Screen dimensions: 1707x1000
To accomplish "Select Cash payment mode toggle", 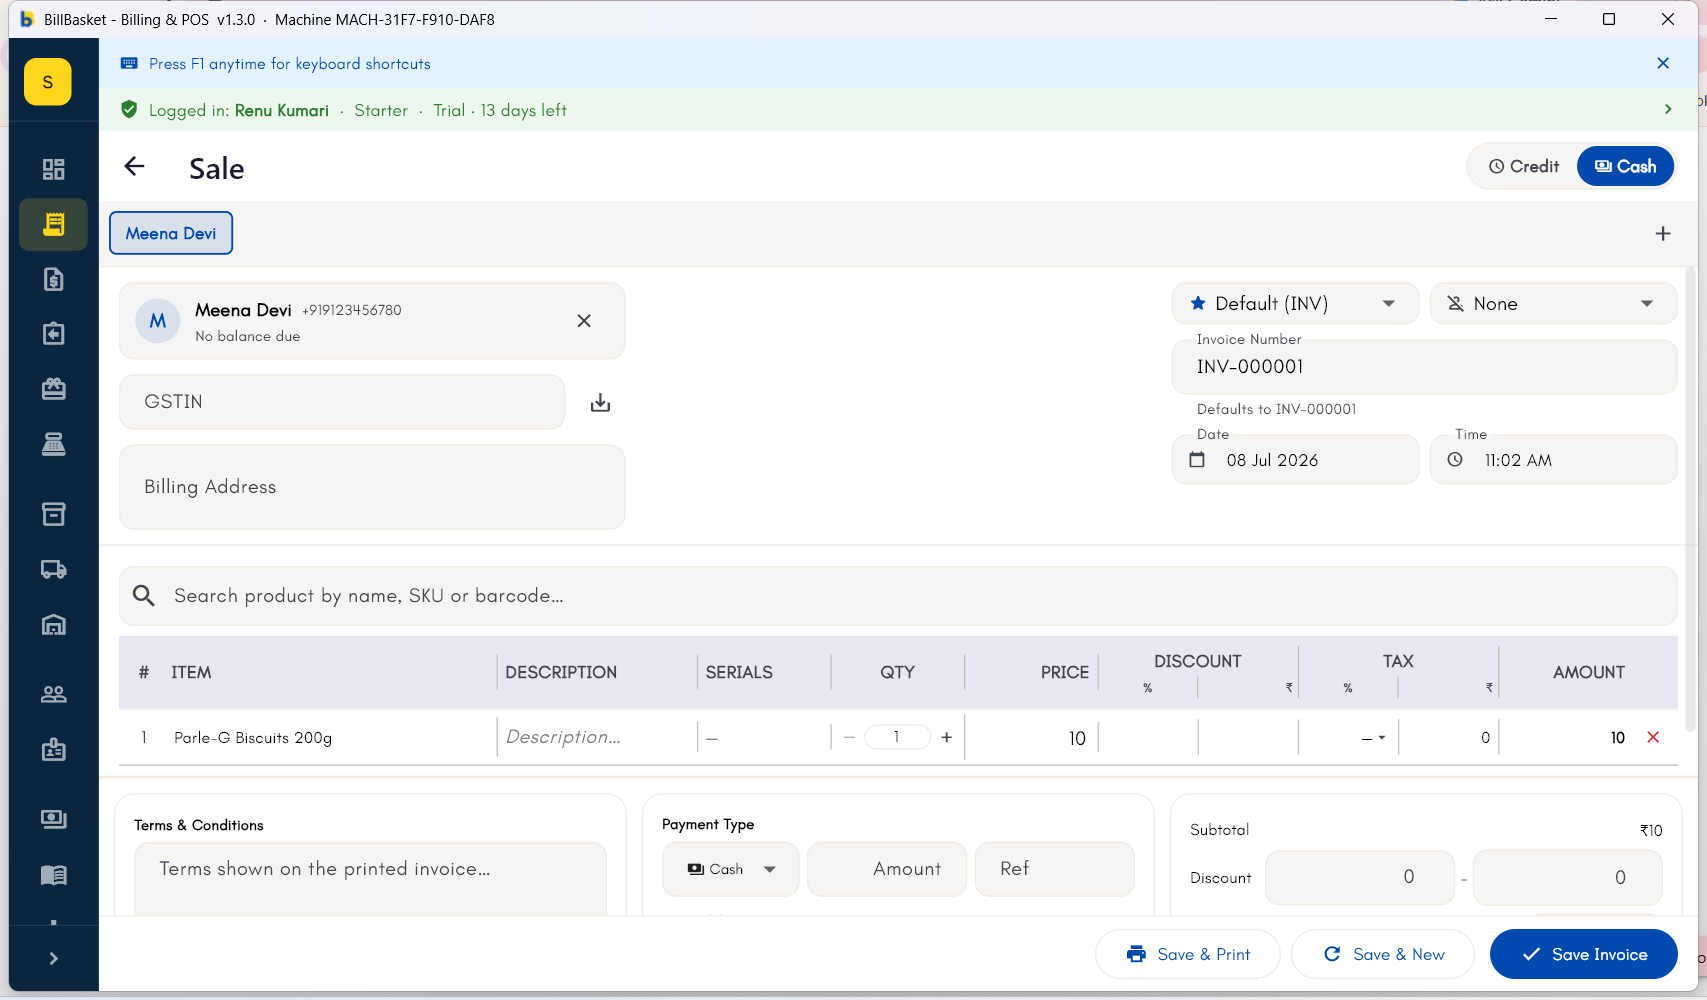I will (x=1625, y=166).
